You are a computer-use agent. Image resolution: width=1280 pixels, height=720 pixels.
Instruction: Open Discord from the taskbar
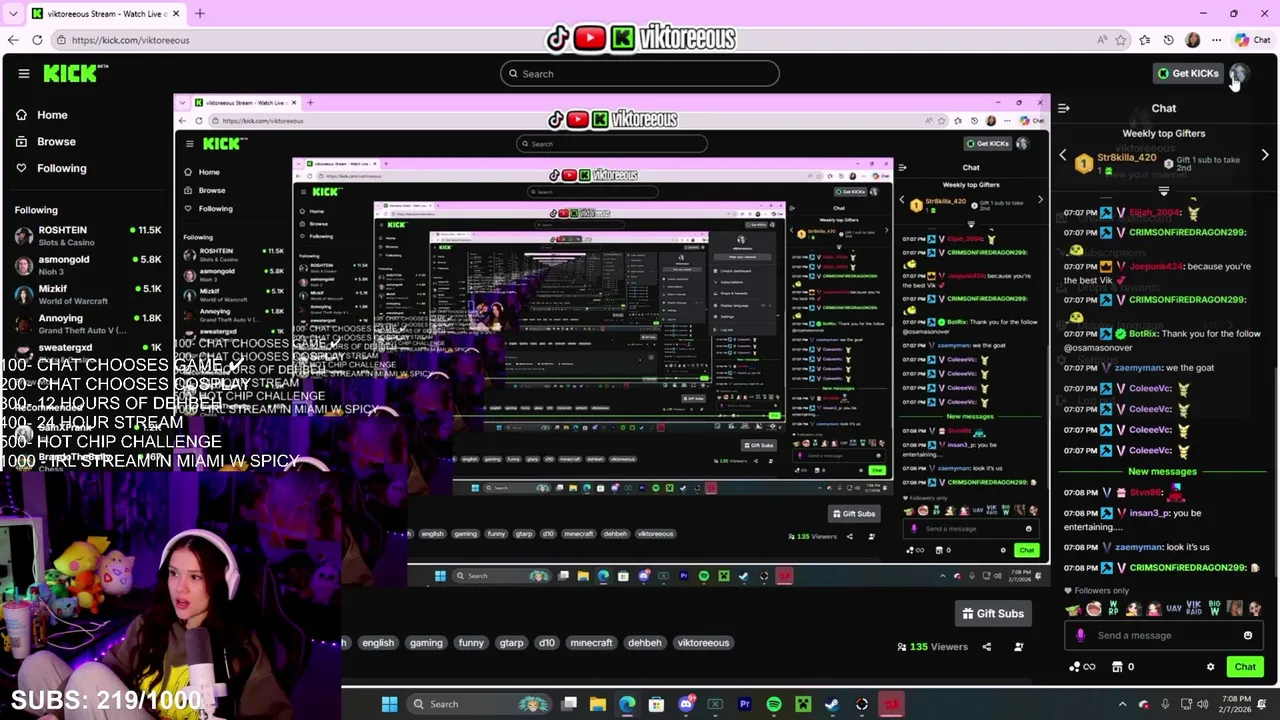[x=686, y=704]
